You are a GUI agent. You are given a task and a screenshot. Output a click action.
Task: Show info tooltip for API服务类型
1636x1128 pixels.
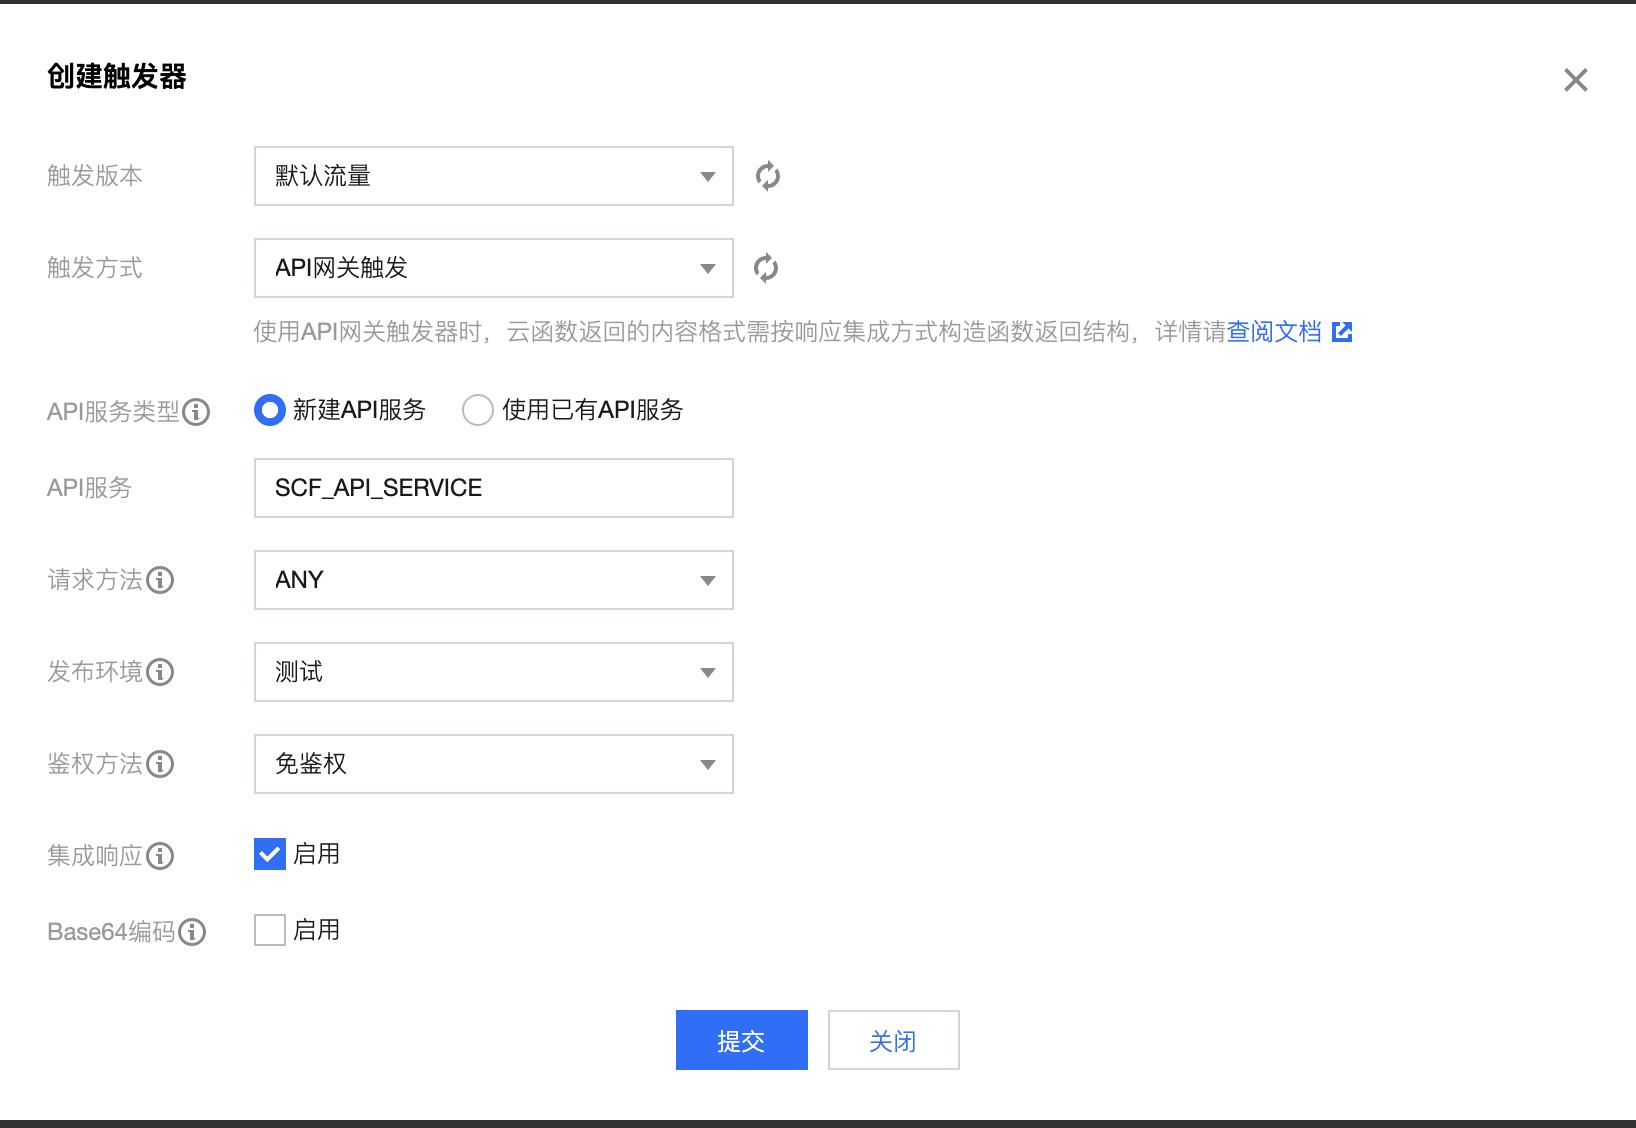pyautogui.click(x=196, y=412)
